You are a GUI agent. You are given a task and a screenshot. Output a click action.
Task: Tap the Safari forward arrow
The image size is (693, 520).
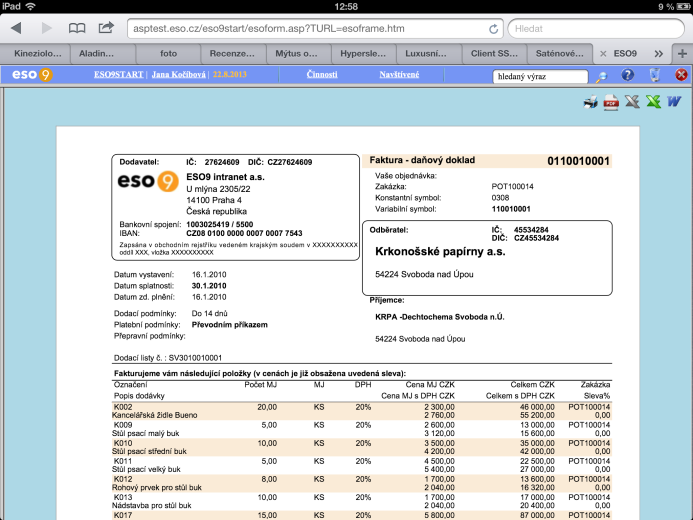(46, 29)
